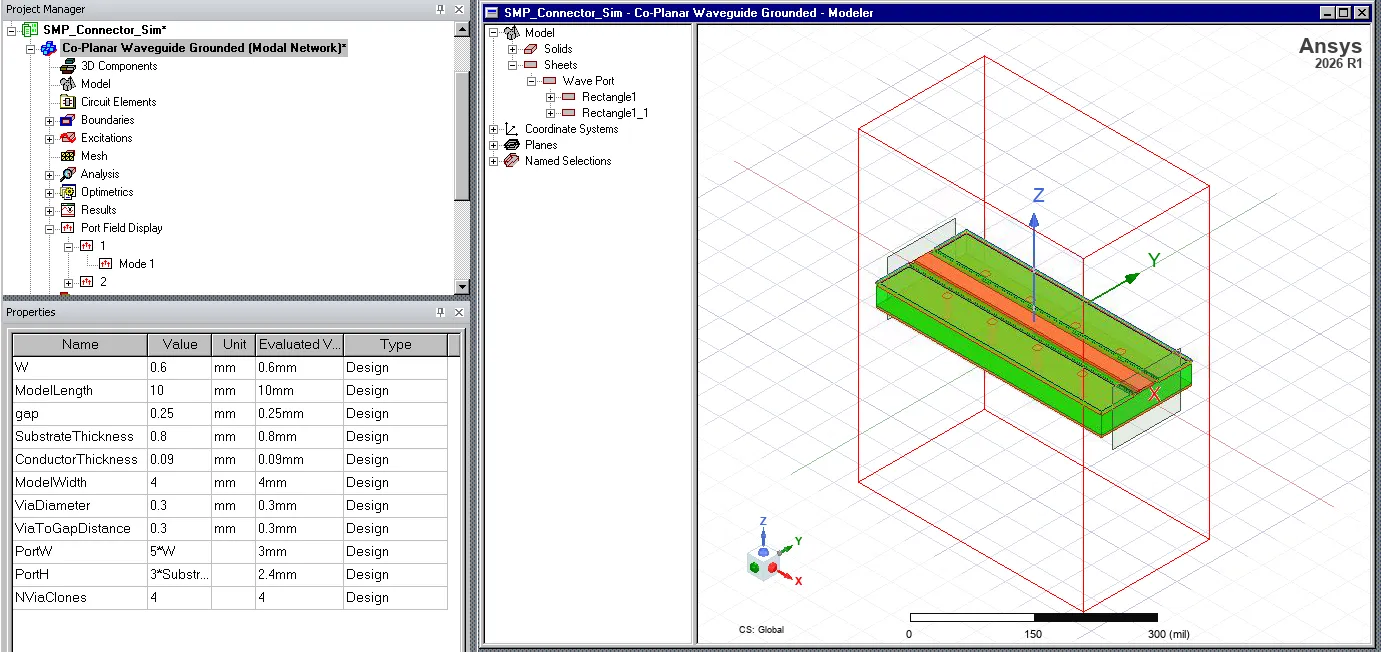Close the Project Manager panel
The height and width of the screenshot is (652, 1381).
[460, 9]
